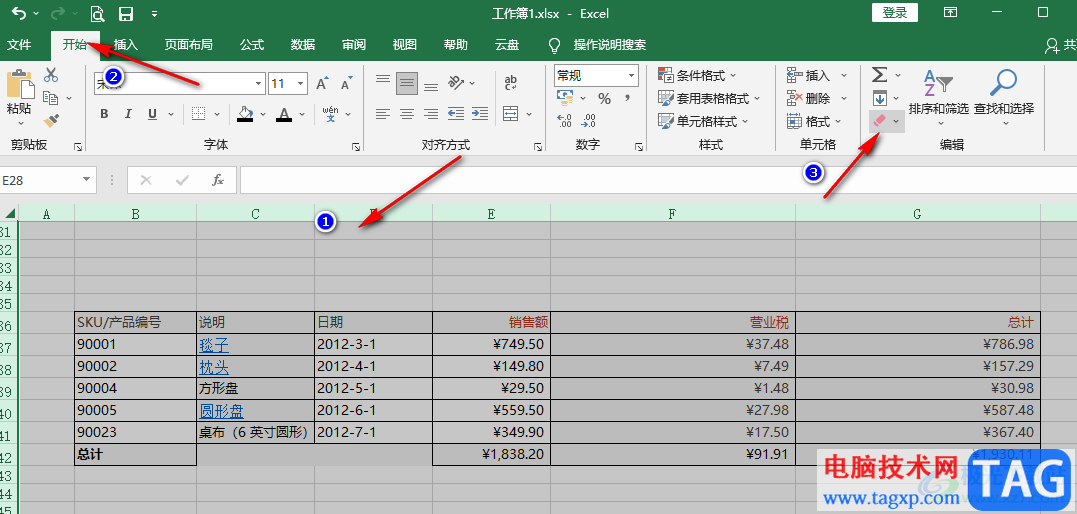Screen dimensions: 1077x514
Task: Click the accounting currency format icon
Action: pyautogui.click(x=565, y=98)
